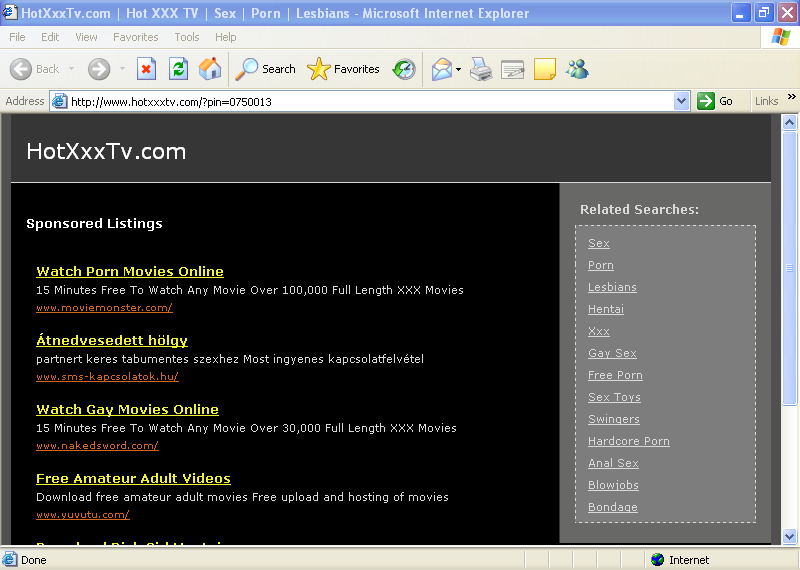This screenshot has width=800, height=570.
Task: Expand the Links toolbar chevron
Action: point(791,100)
